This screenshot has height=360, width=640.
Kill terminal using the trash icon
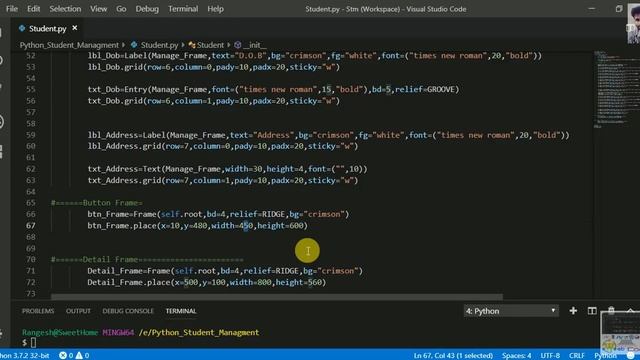click(611, 311)
